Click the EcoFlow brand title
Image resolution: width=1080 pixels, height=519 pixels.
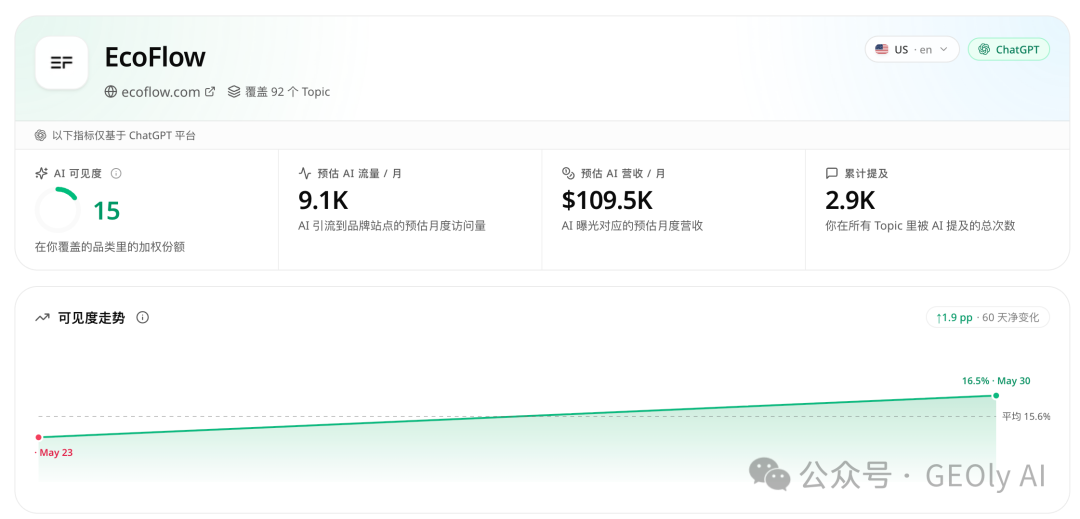point(155,56)
